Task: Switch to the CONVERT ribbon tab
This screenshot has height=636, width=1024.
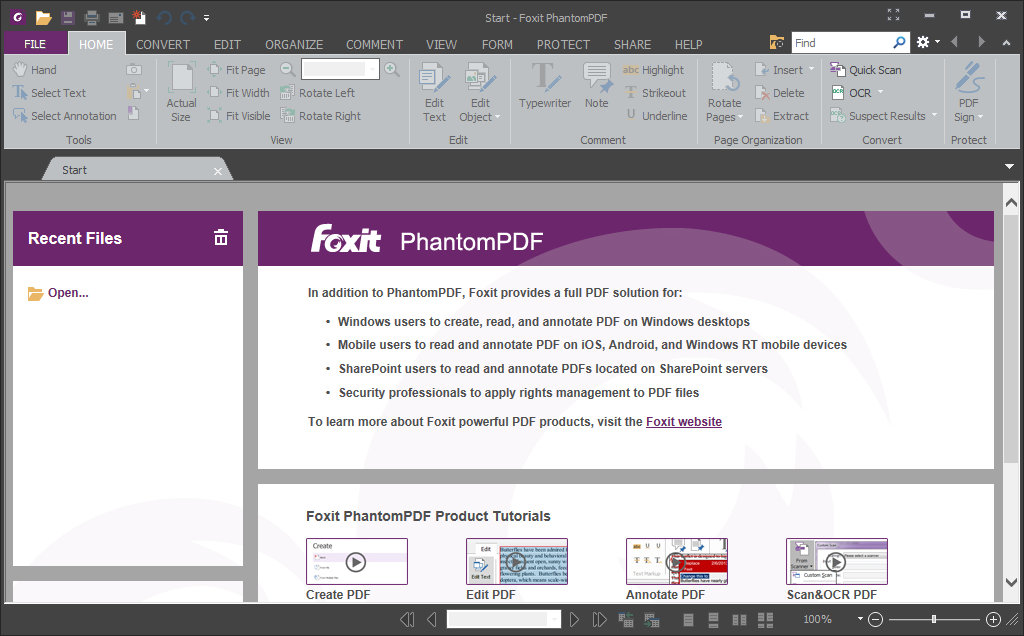Action: click(163, 44)
